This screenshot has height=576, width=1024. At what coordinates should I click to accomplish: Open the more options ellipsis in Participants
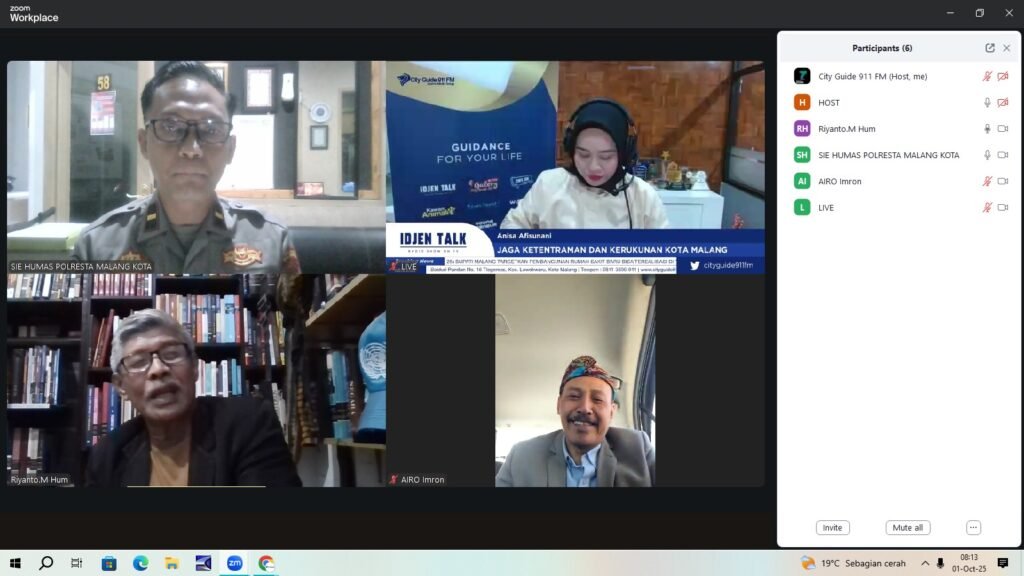click(973, 528)
